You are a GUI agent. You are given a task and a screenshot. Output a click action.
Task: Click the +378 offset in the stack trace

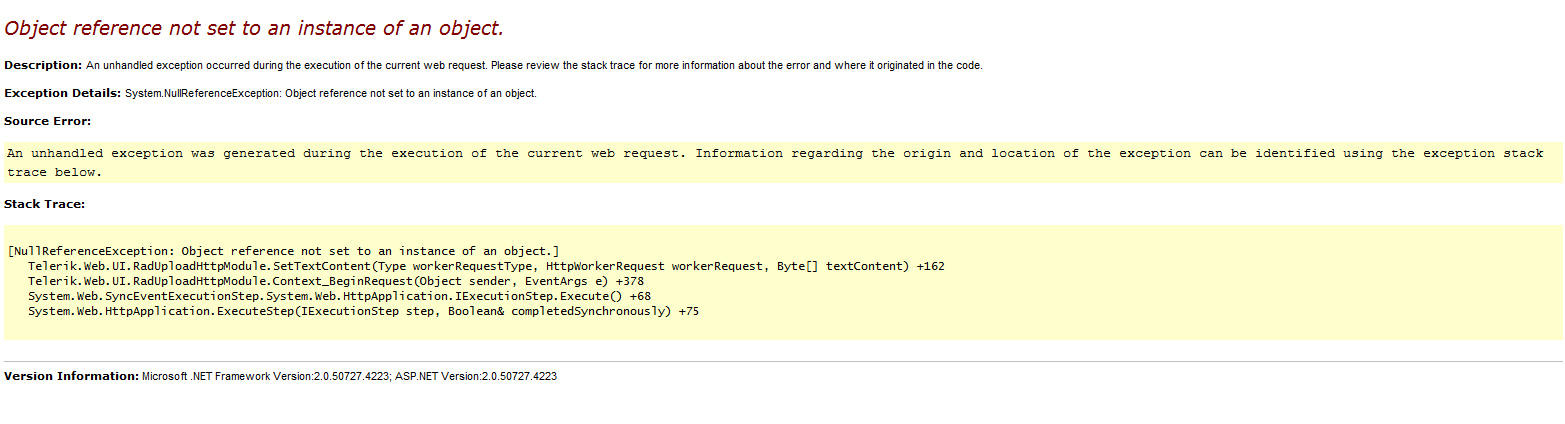coord(630,281)
